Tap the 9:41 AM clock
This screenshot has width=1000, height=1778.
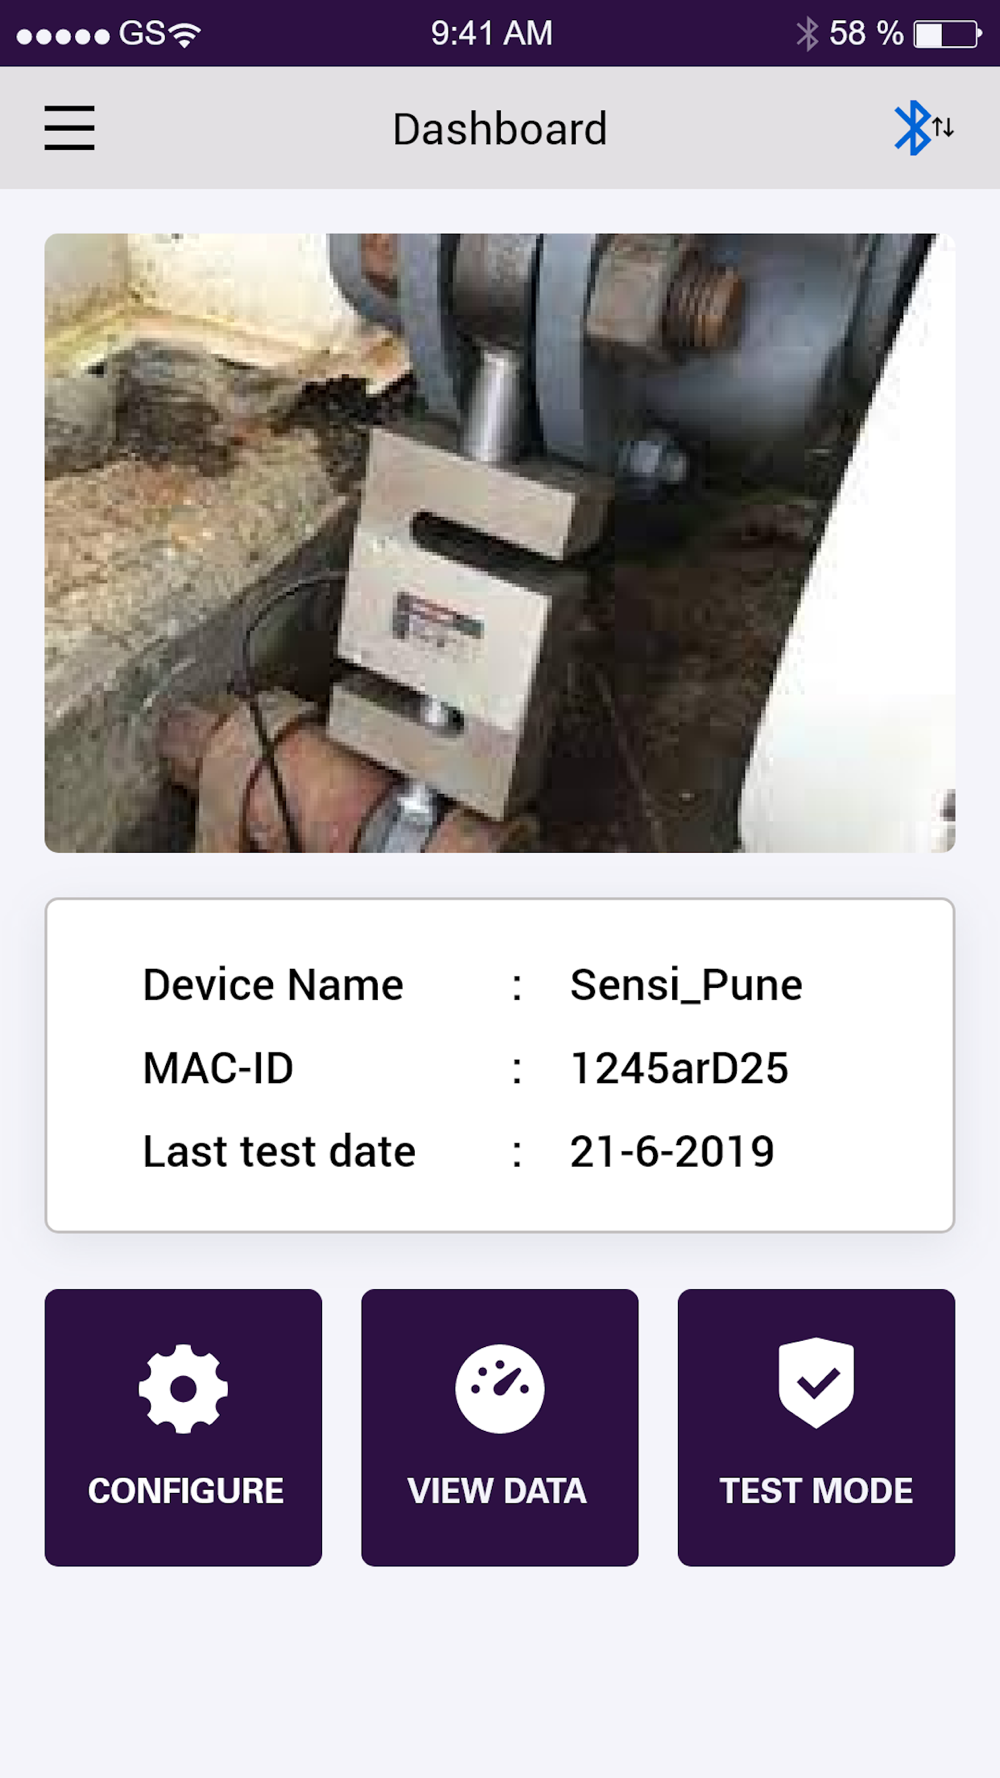coord(492,34)
